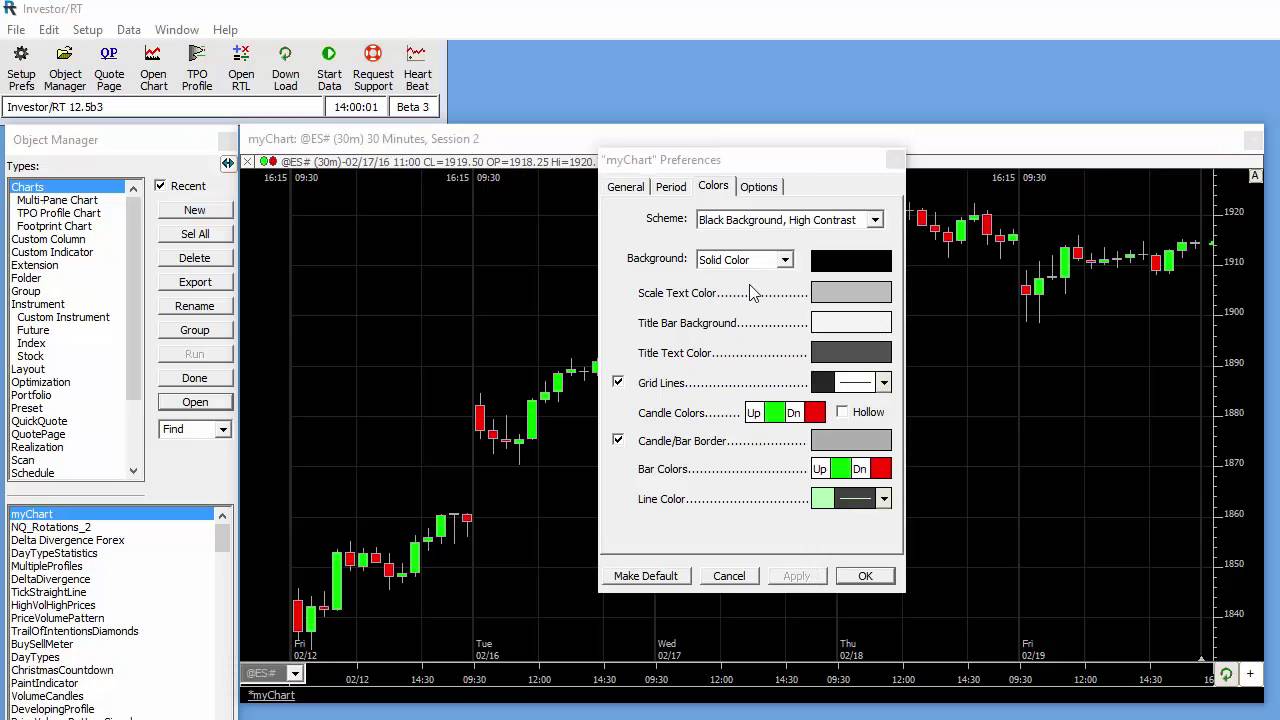Open the Line Color style dropdown
The image size is (1280, 720).
[883, 498]
